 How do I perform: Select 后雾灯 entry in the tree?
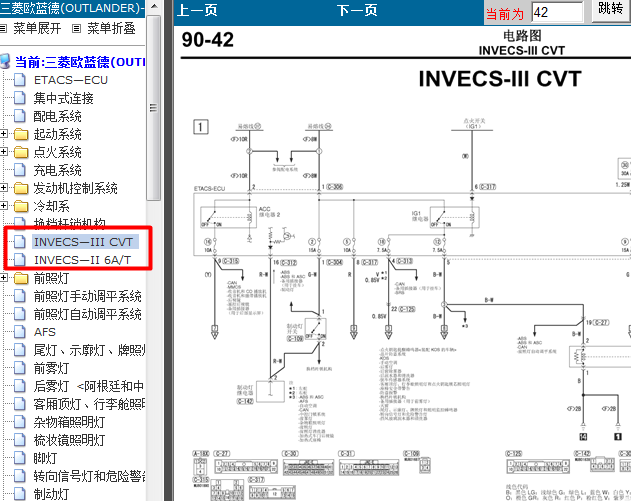point(89,386)
